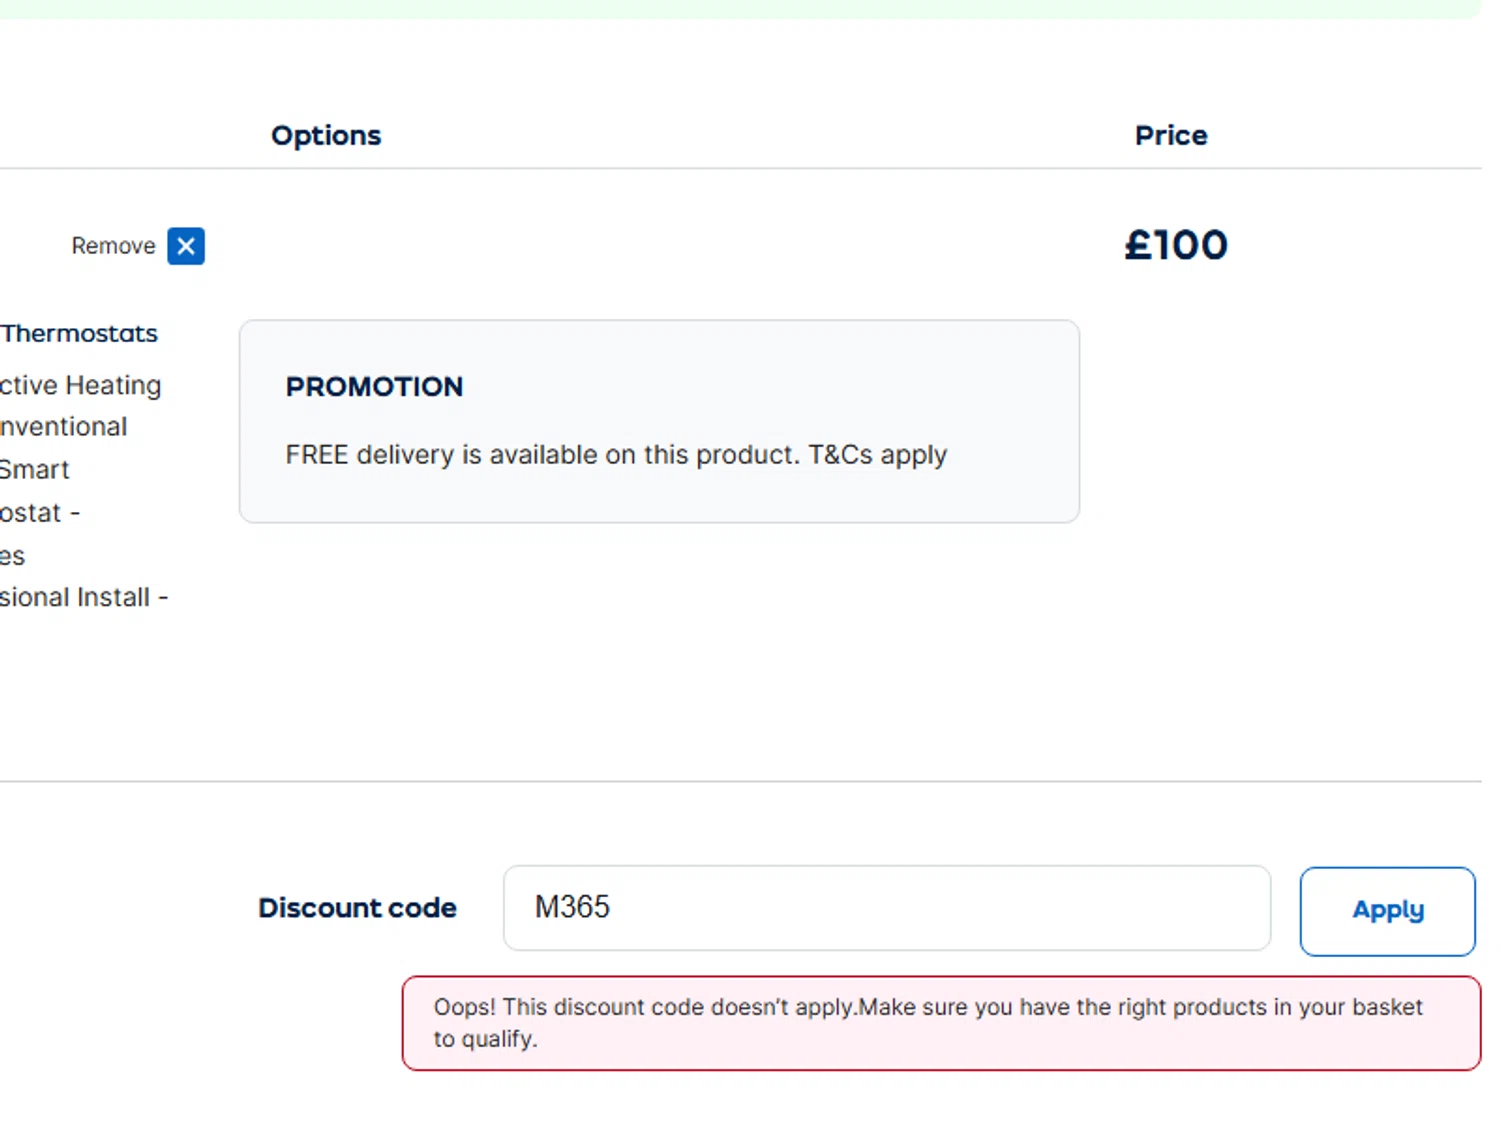Click the 'ostat -' description line

coord(40,513)
